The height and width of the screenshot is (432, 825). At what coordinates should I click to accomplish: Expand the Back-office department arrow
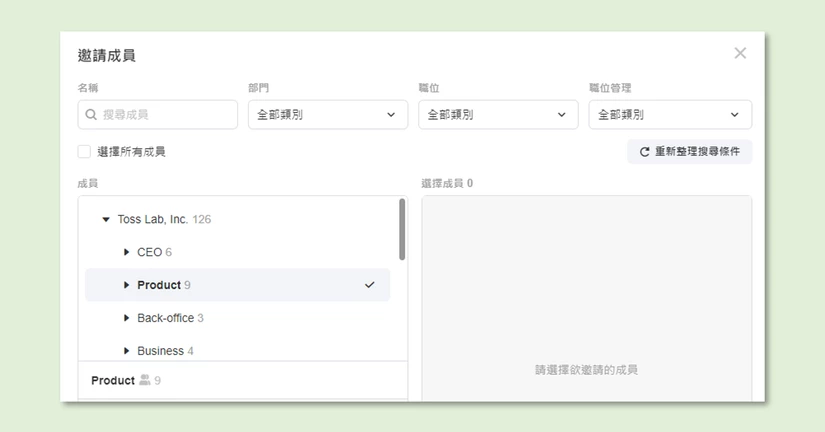pos(126,318)
